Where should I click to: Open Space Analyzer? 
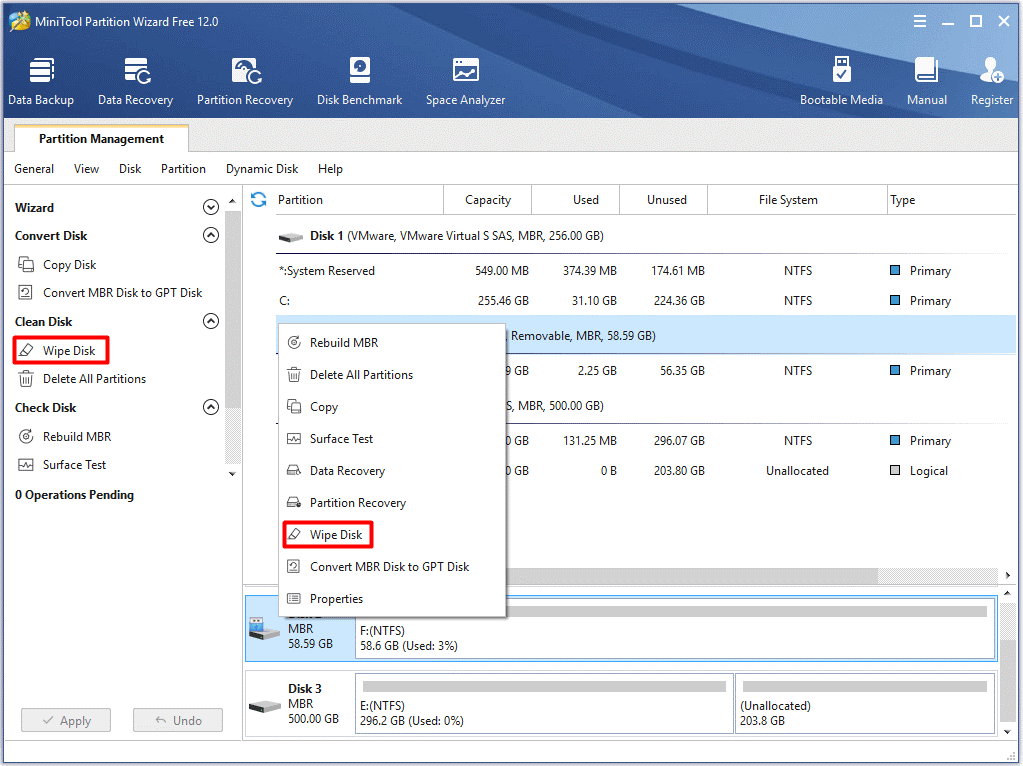click(465, 82)
